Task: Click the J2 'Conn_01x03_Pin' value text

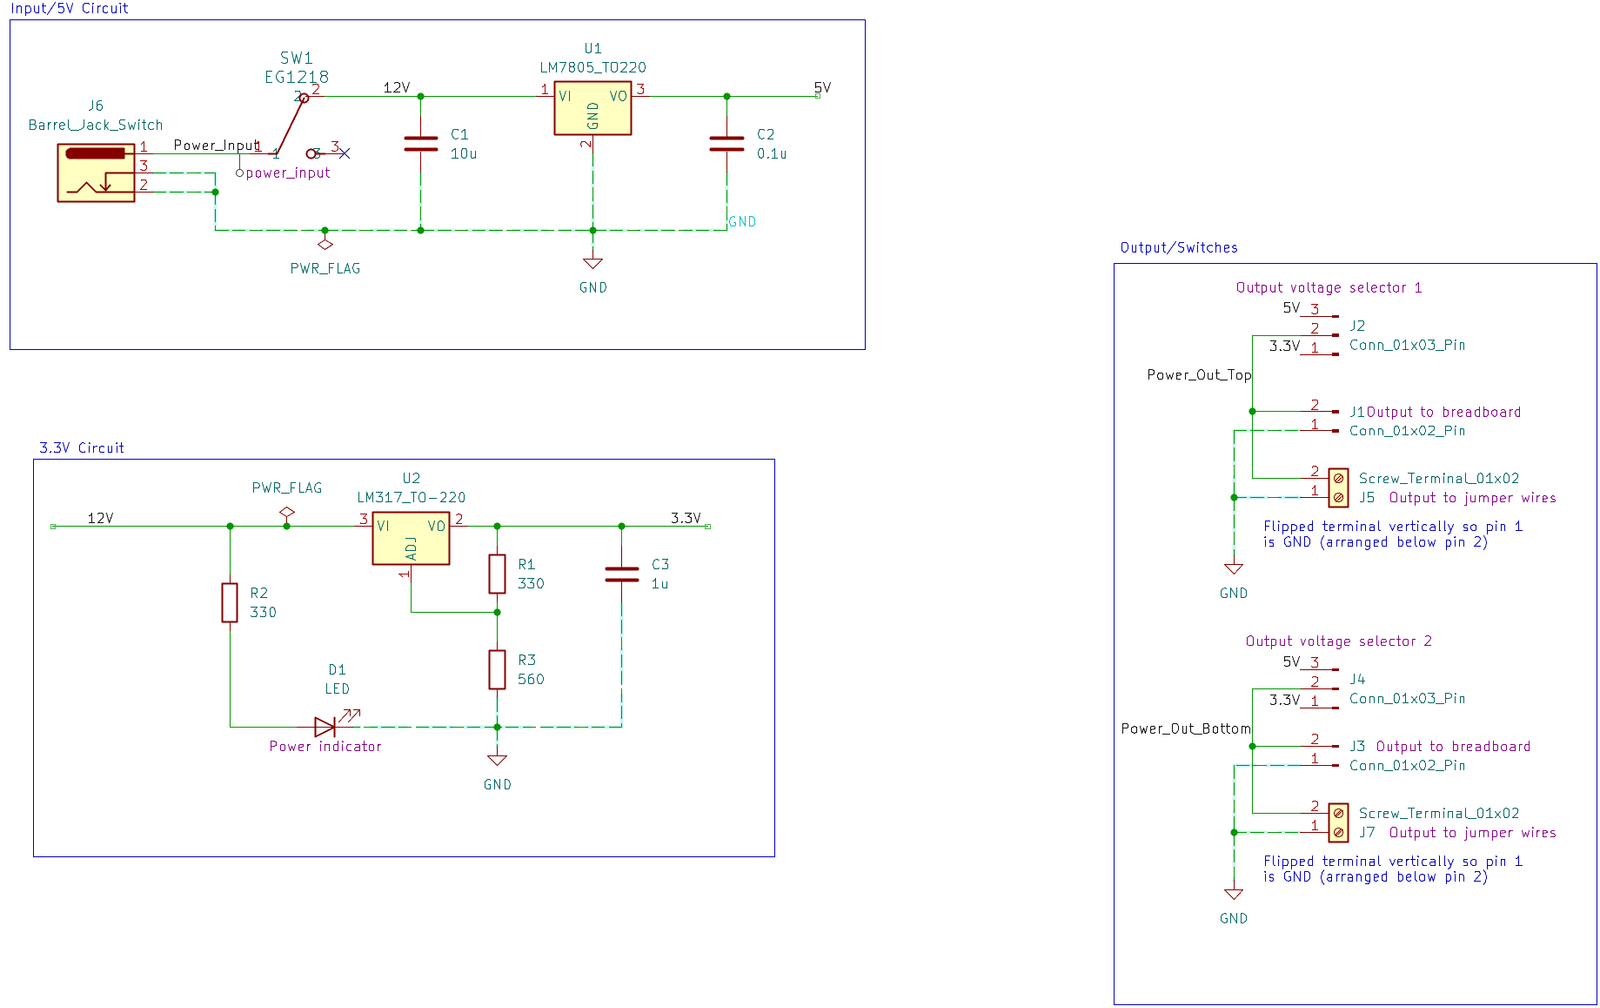Action: 1407,345
